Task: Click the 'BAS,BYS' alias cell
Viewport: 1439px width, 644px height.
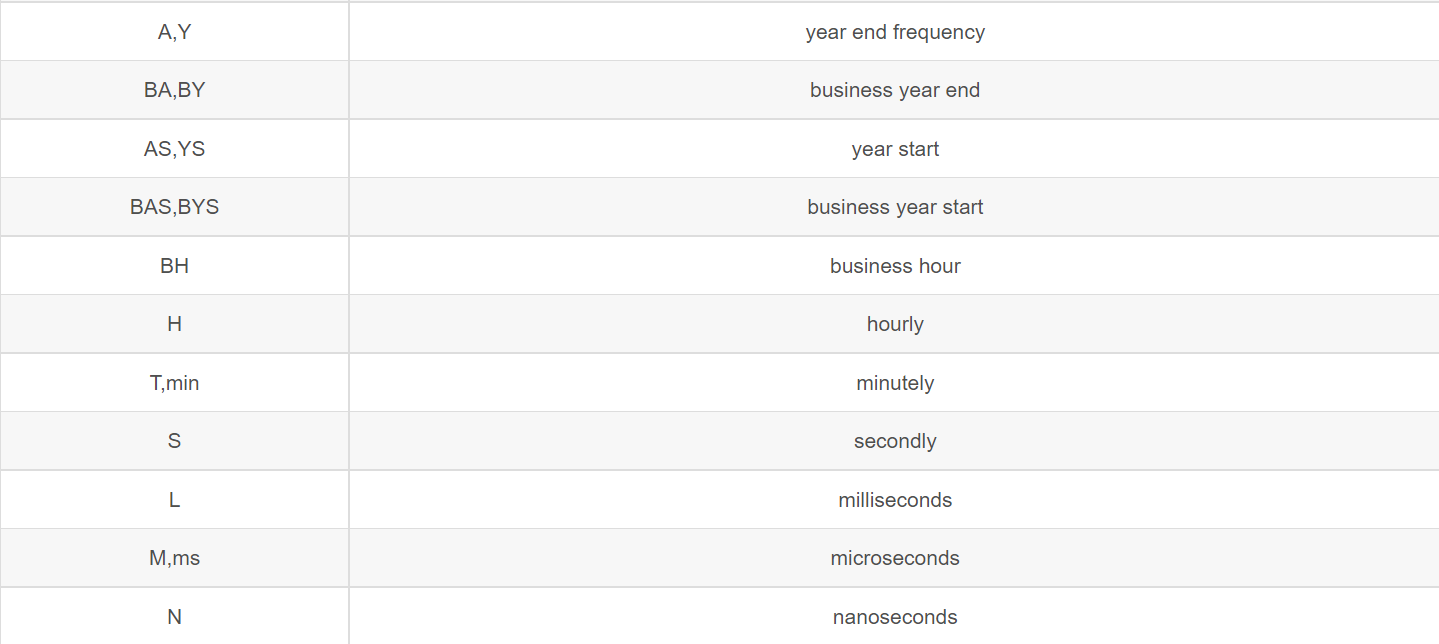Action: click(174, 207)
